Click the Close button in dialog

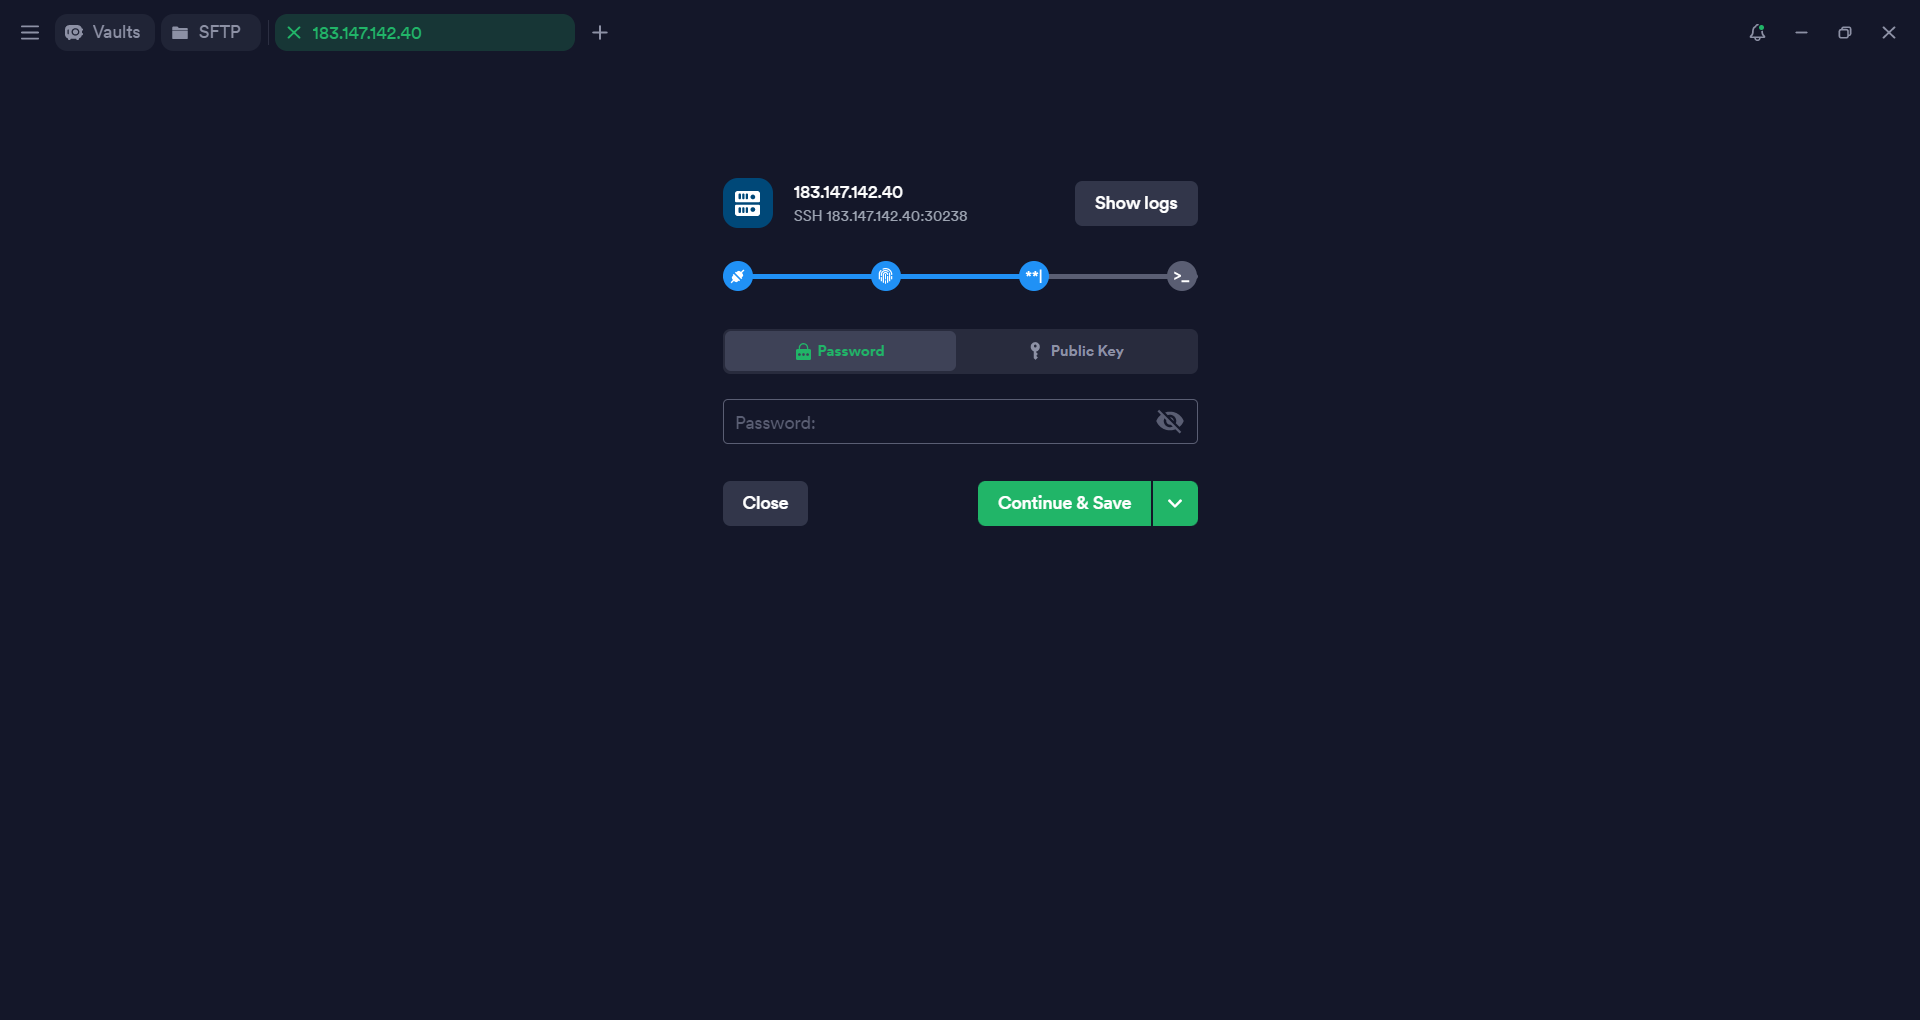coord(765,503)
